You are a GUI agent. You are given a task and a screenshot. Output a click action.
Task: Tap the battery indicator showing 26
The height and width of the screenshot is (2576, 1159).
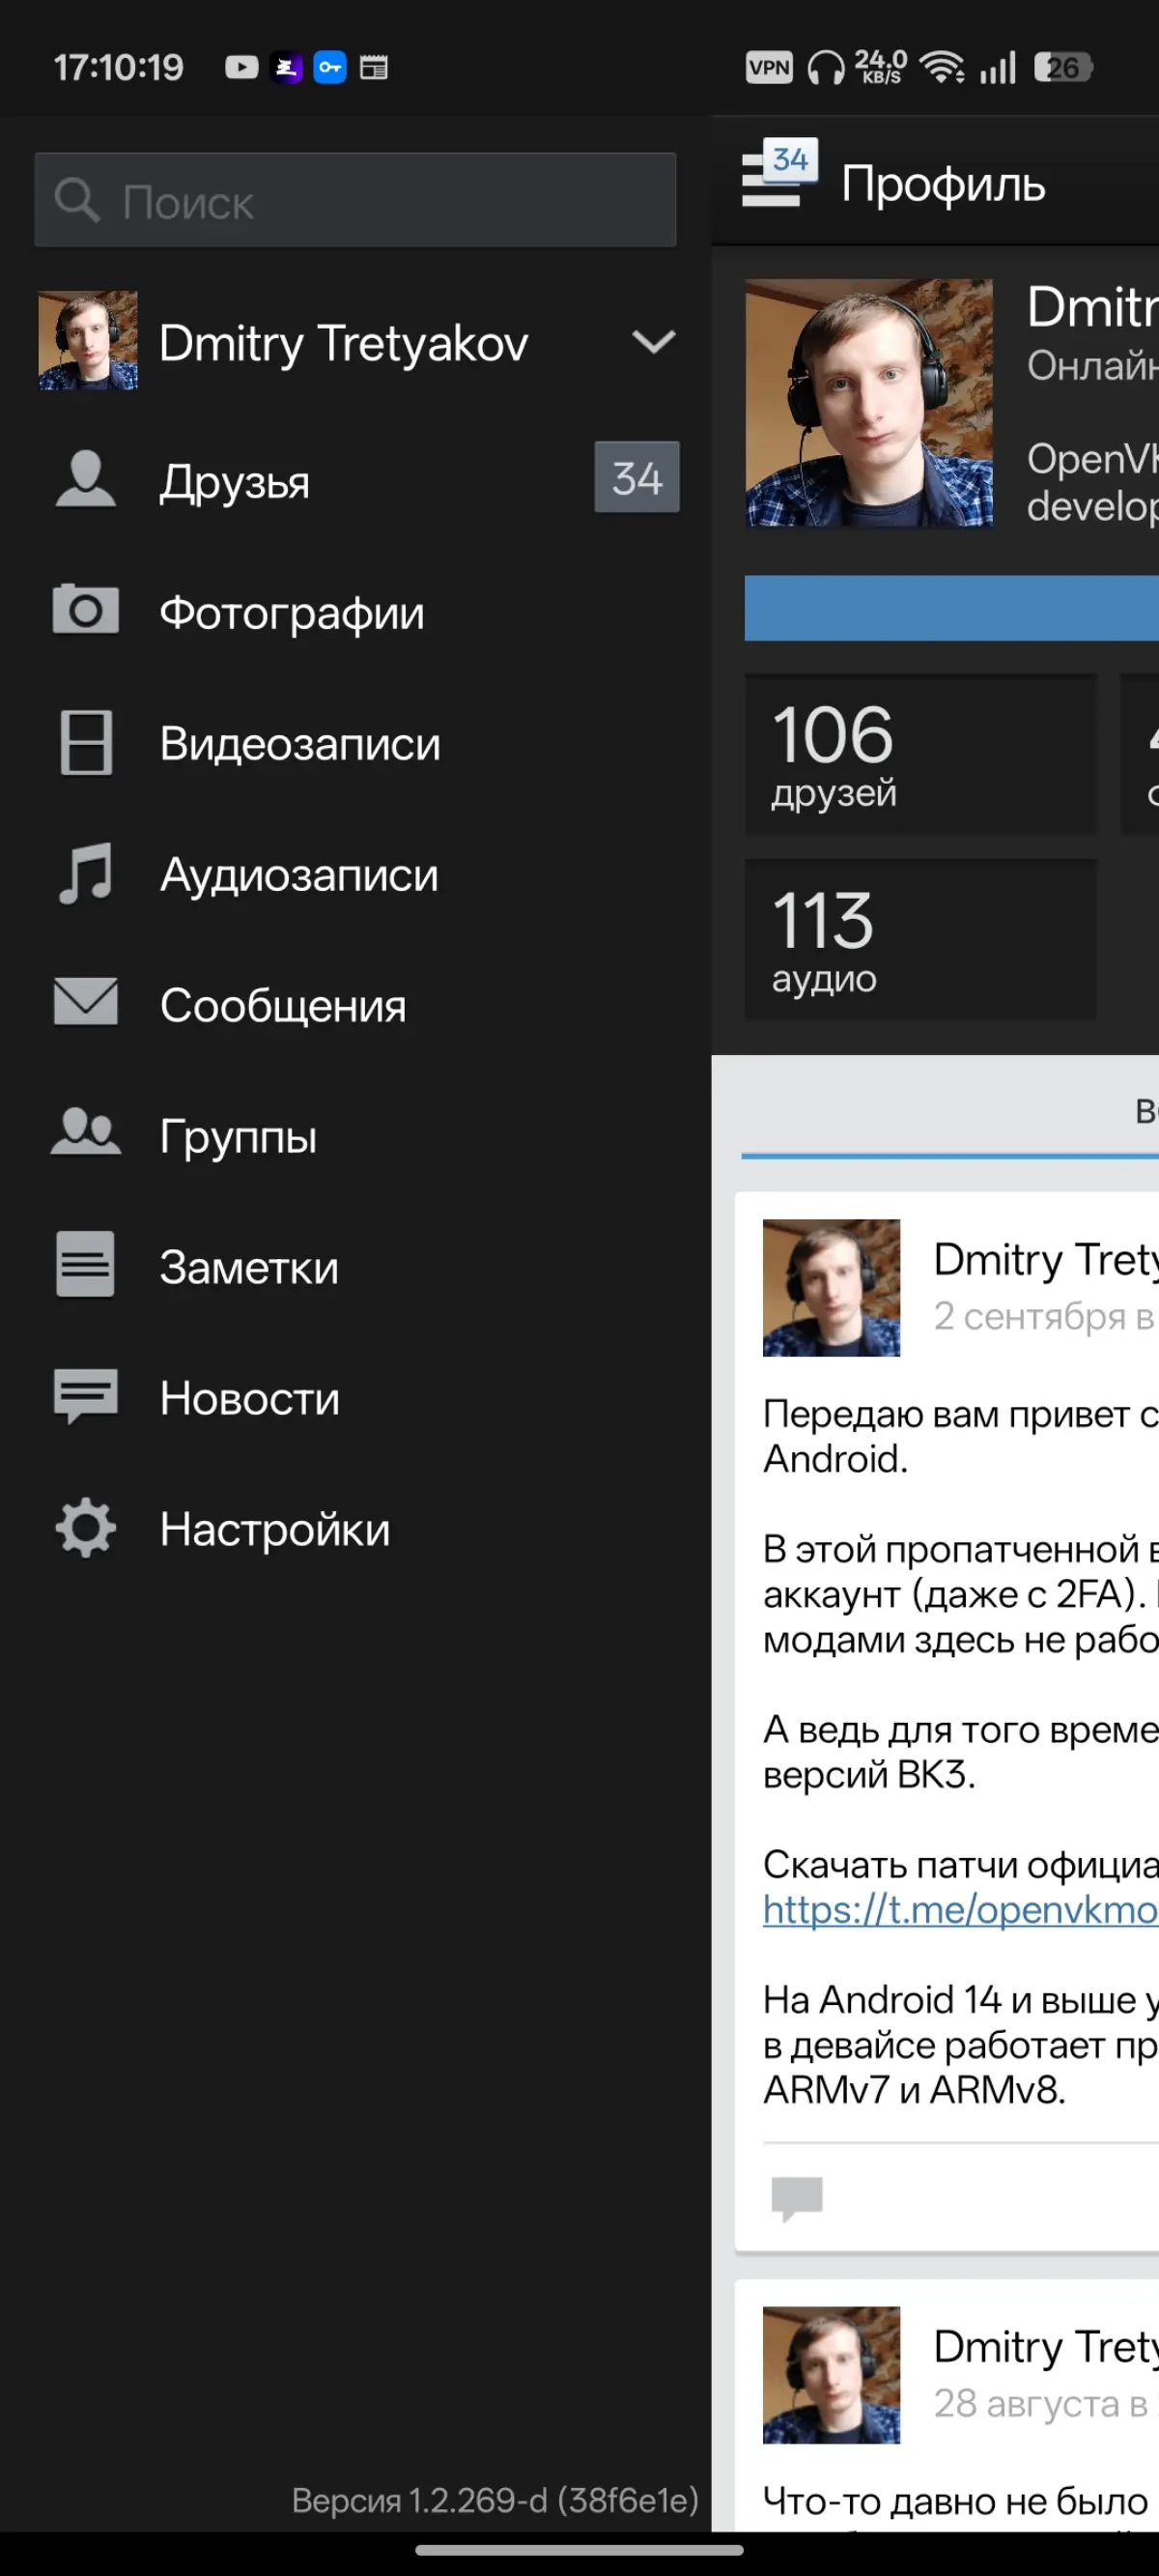tap(1063, 67)
